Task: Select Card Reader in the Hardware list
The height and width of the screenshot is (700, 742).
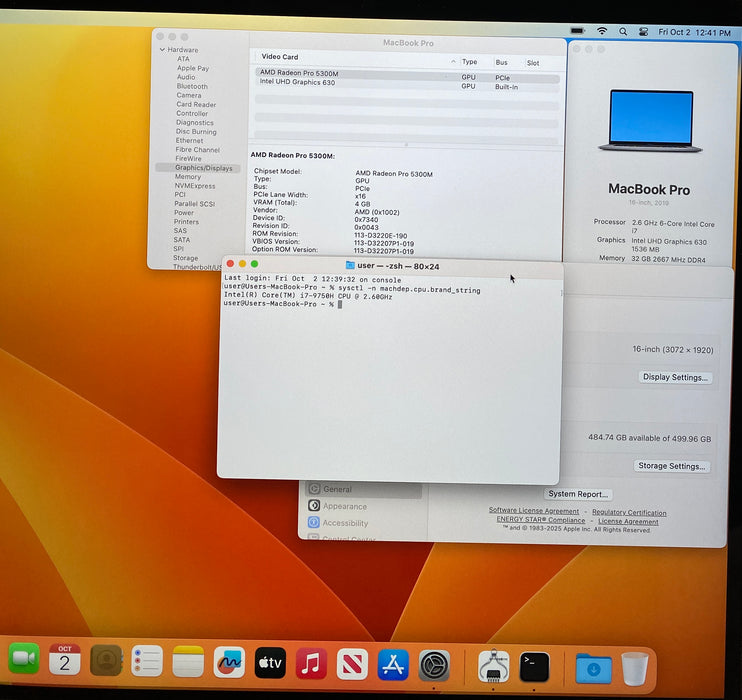Action: (x=196, y=104)
